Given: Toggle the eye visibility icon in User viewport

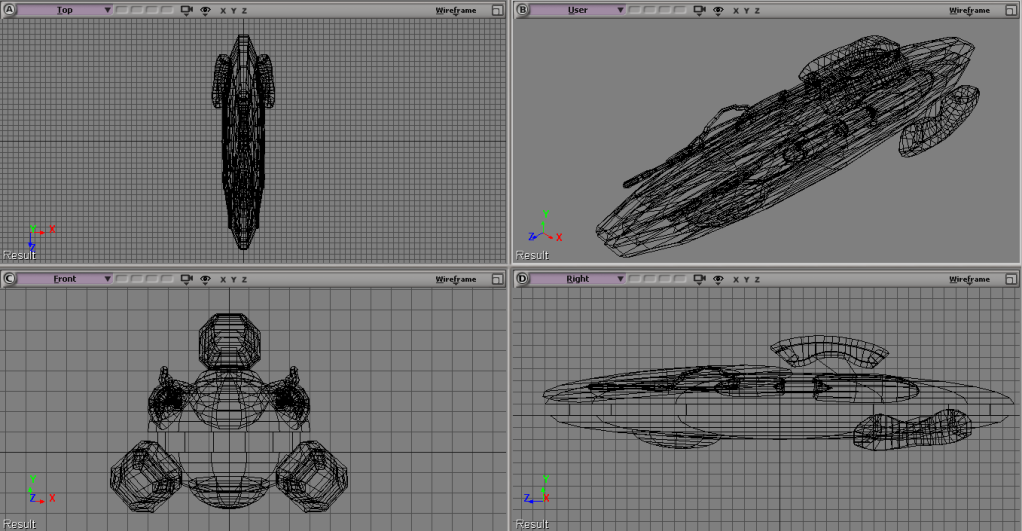Looking at the screenshot, I should tap(718, 11).
